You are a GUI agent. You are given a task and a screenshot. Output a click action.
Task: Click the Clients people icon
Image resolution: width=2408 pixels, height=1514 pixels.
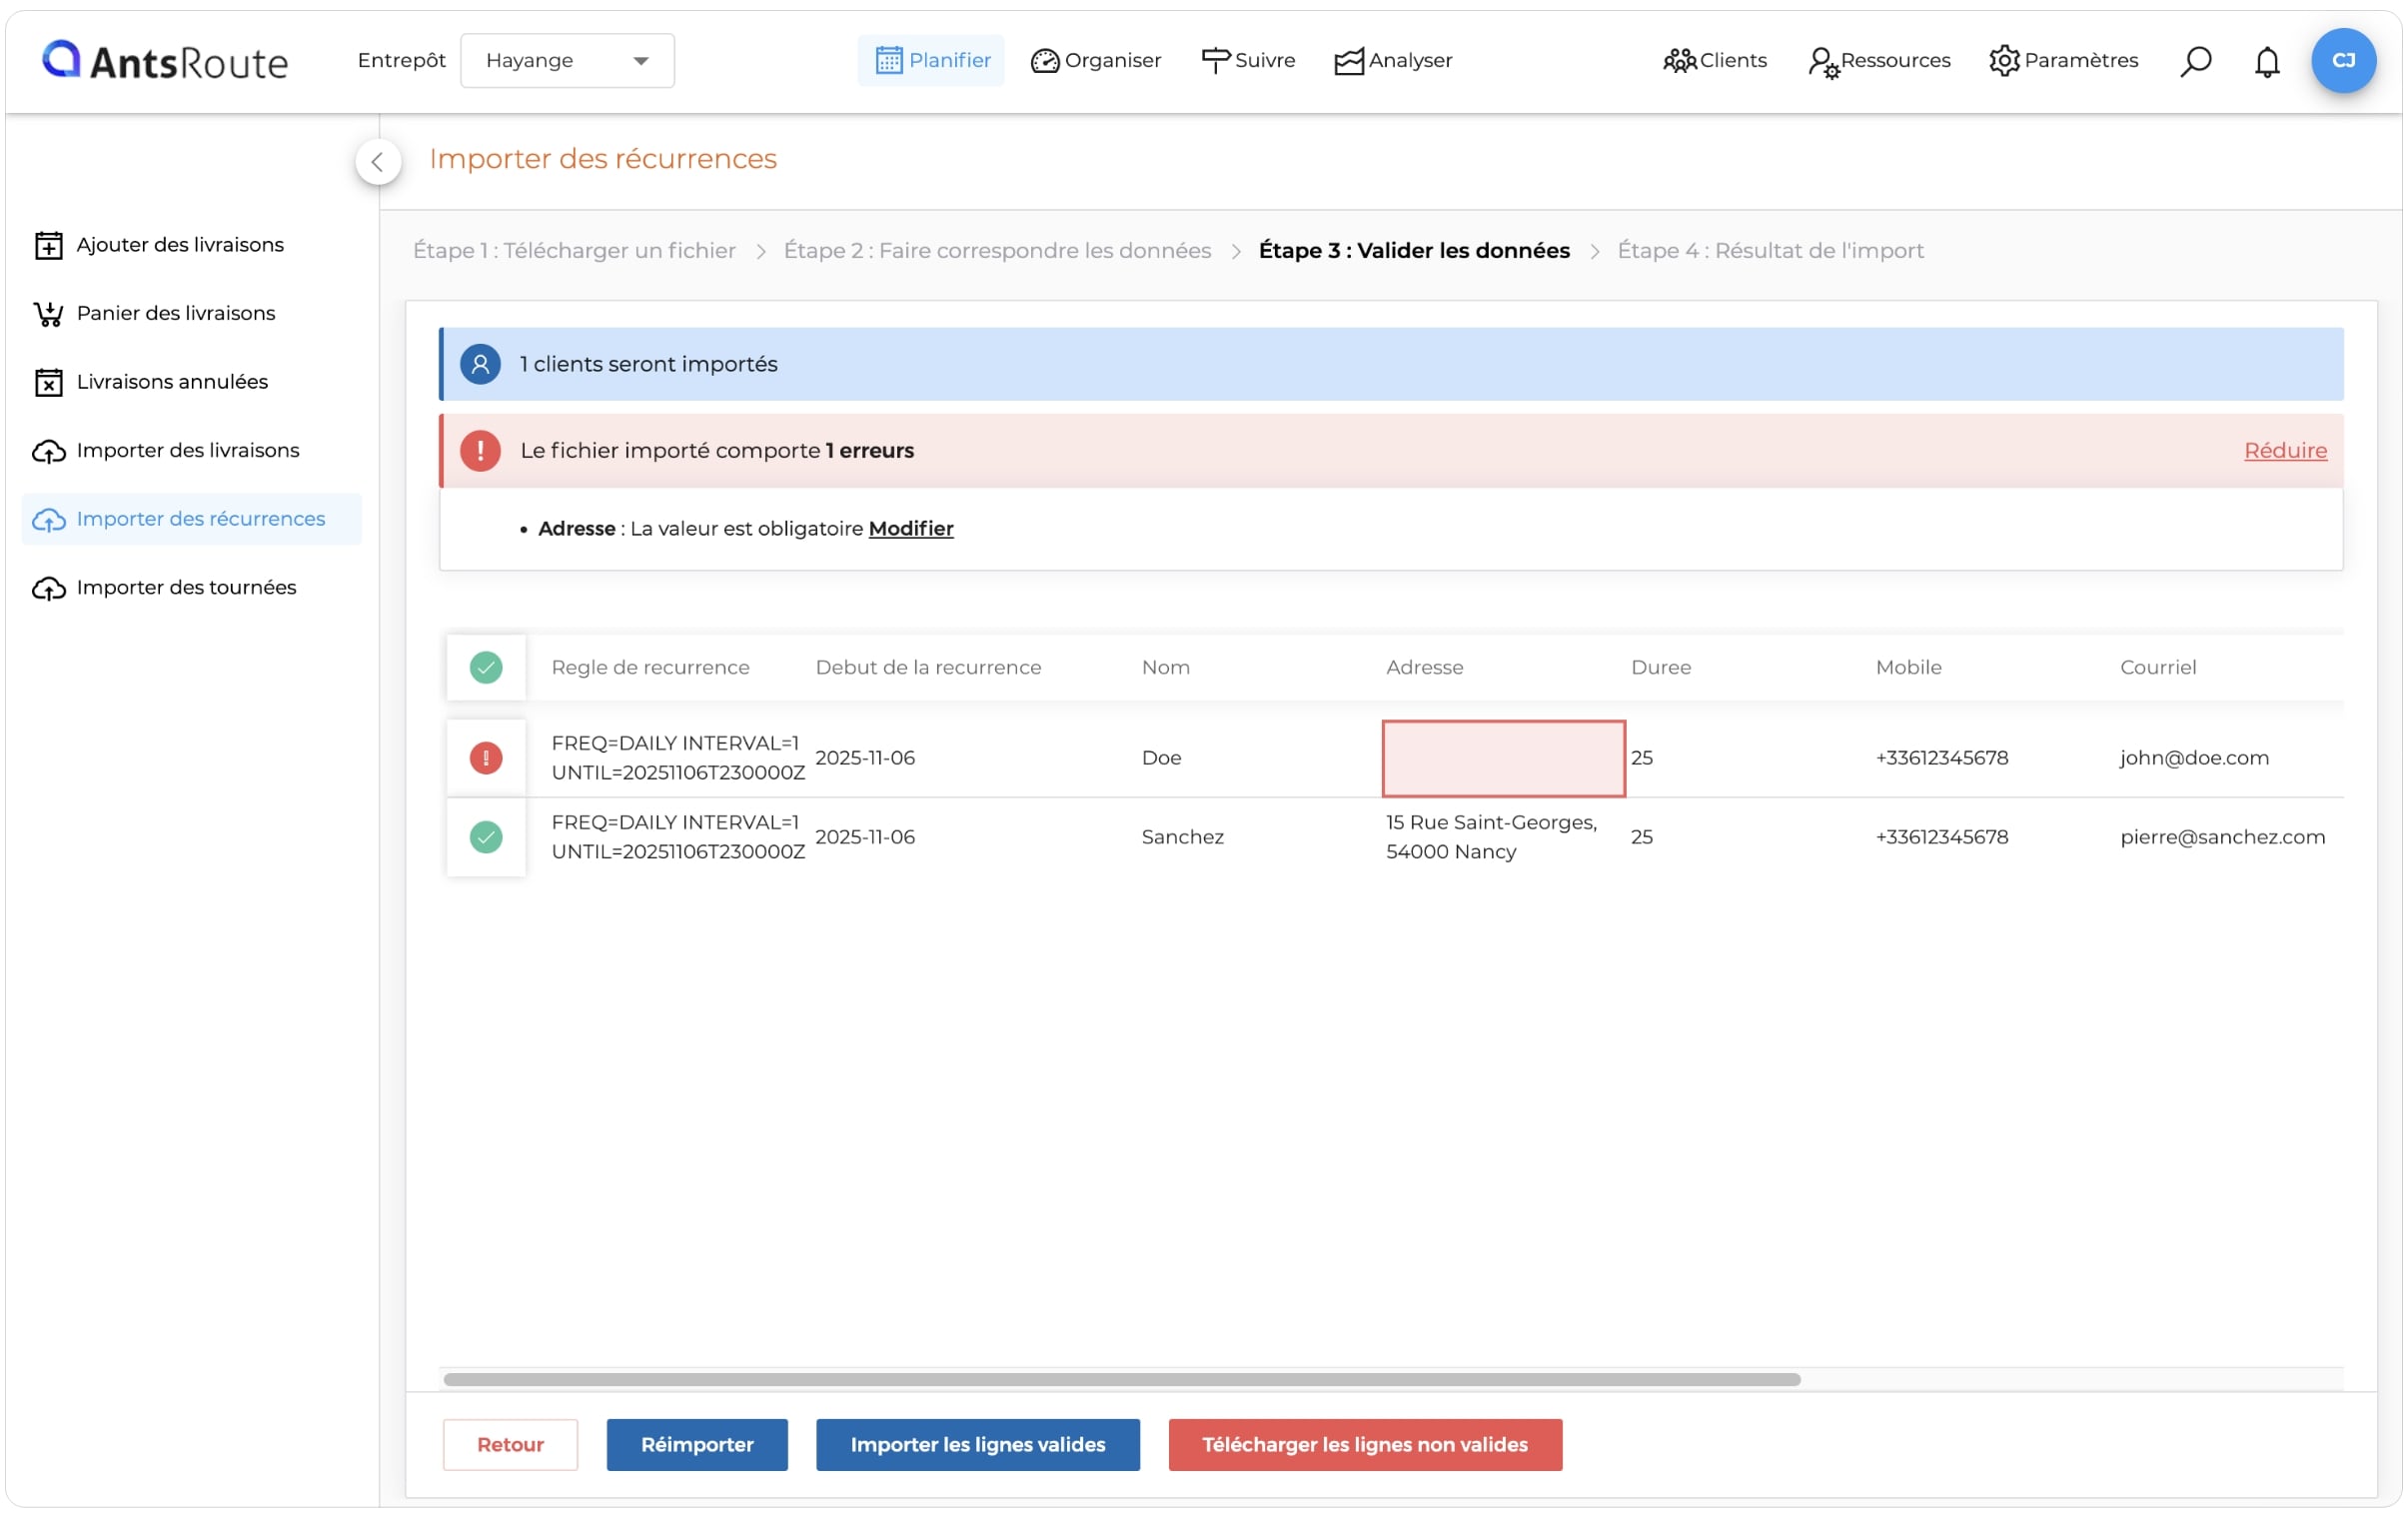click(1679, 61)
